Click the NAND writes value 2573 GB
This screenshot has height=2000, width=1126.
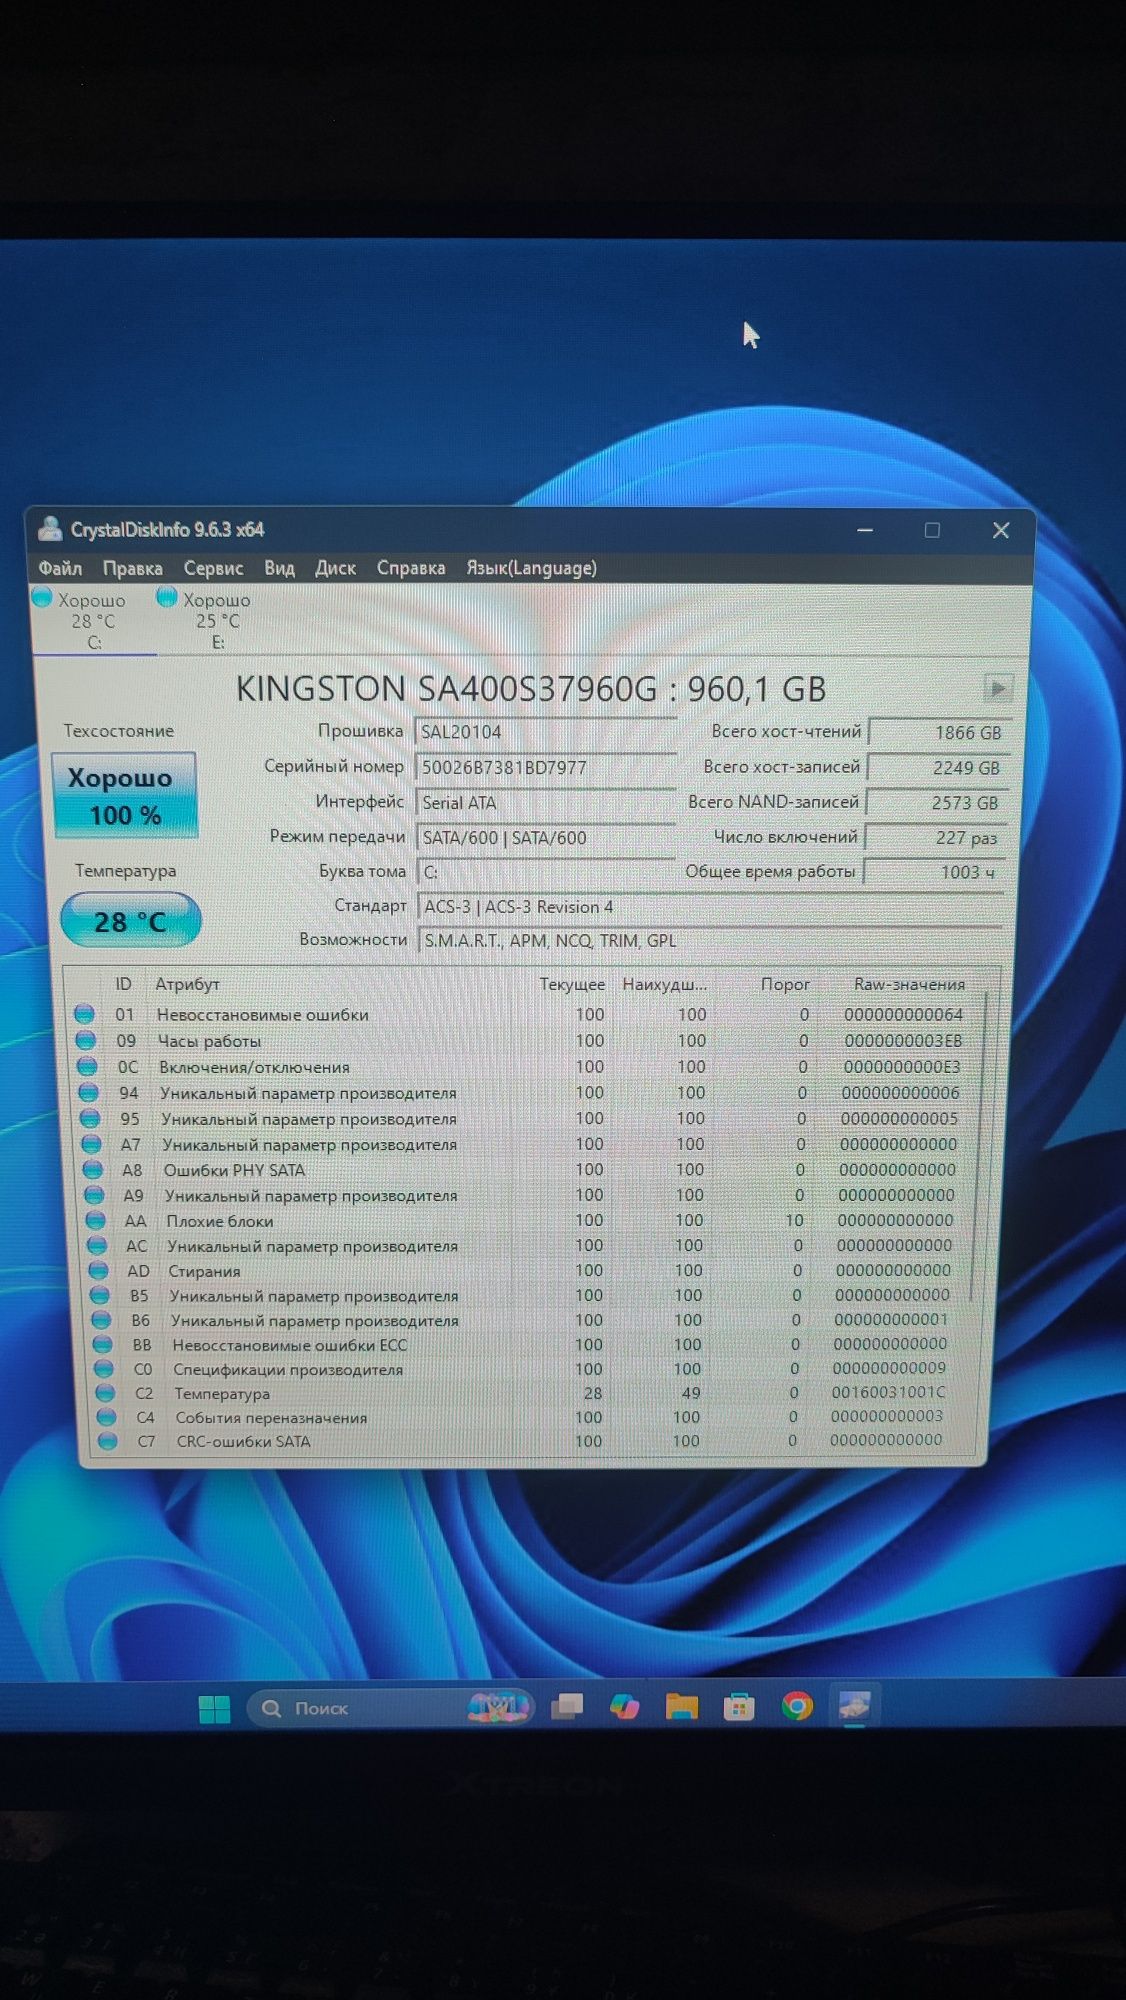pyautogui.click(x=937, y=802)
